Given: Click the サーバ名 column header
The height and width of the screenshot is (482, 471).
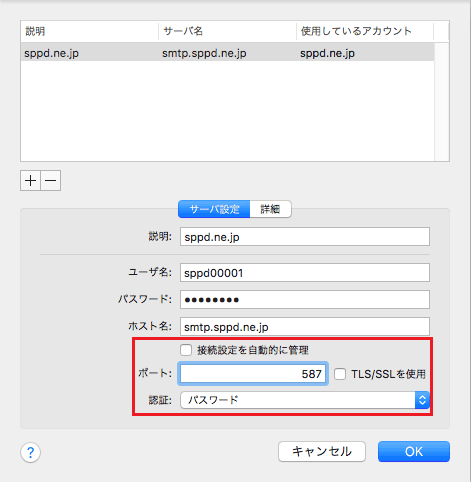Looking at the screenshot, I should coord(227,31).
